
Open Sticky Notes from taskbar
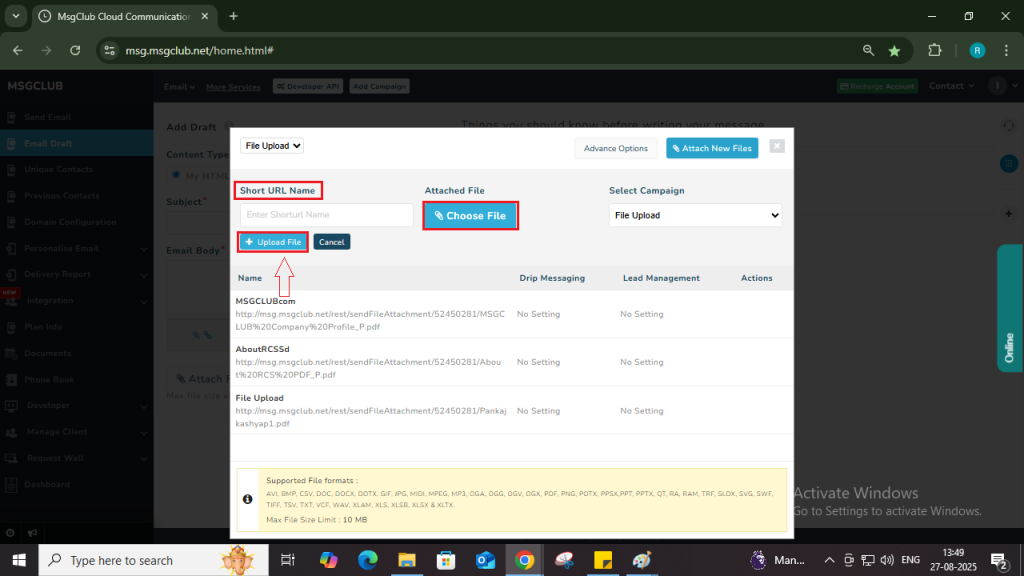[603, 560]
